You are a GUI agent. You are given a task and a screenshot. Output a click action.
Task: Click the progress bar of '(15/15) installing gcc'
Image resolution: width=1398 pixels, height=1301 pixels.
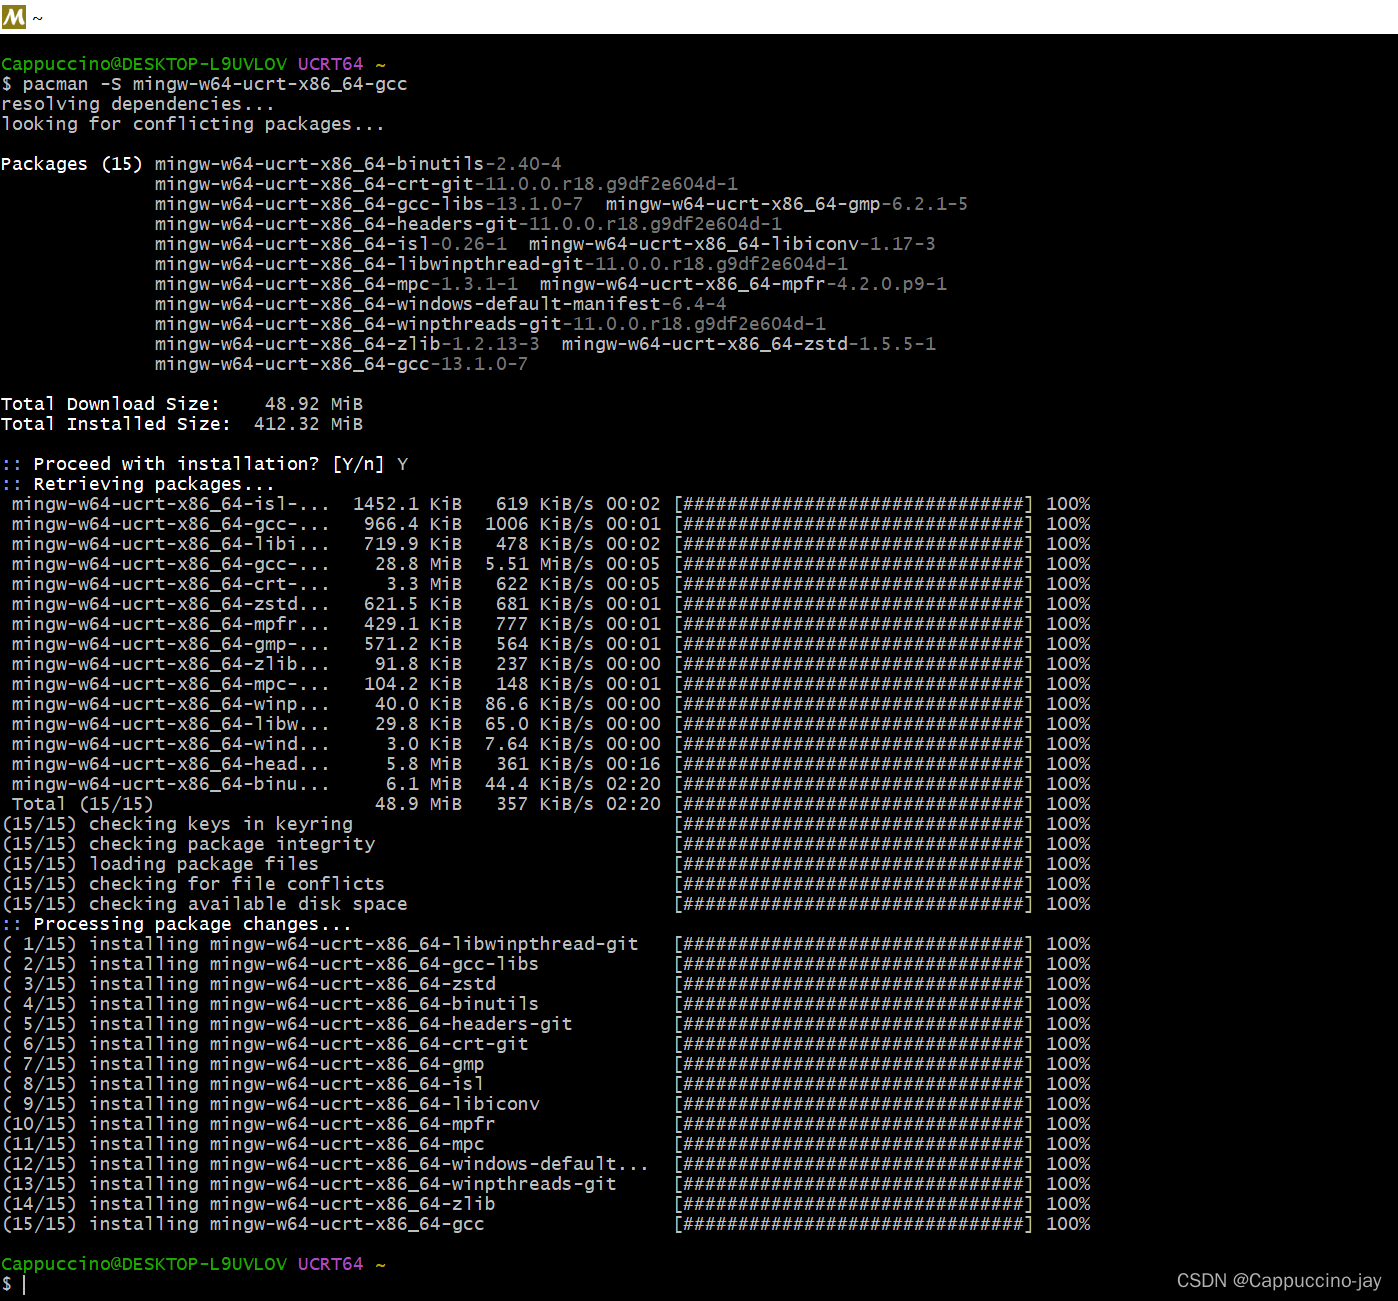pos(853,1224)
